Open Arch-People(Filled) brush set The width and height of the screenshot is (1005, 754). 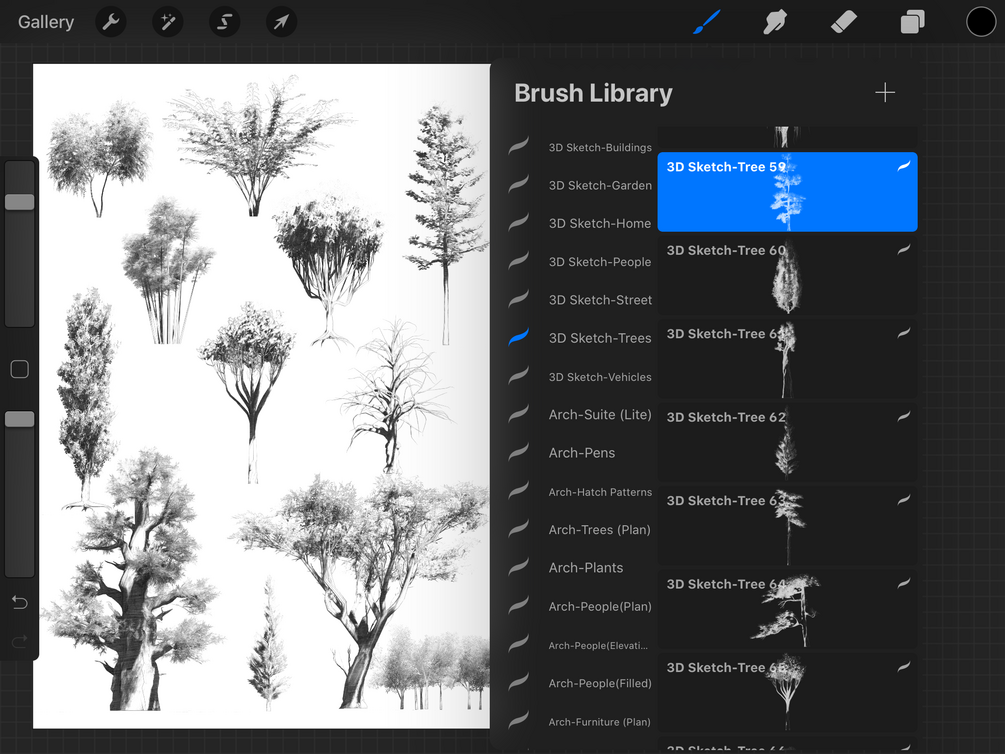pos(599,683)
